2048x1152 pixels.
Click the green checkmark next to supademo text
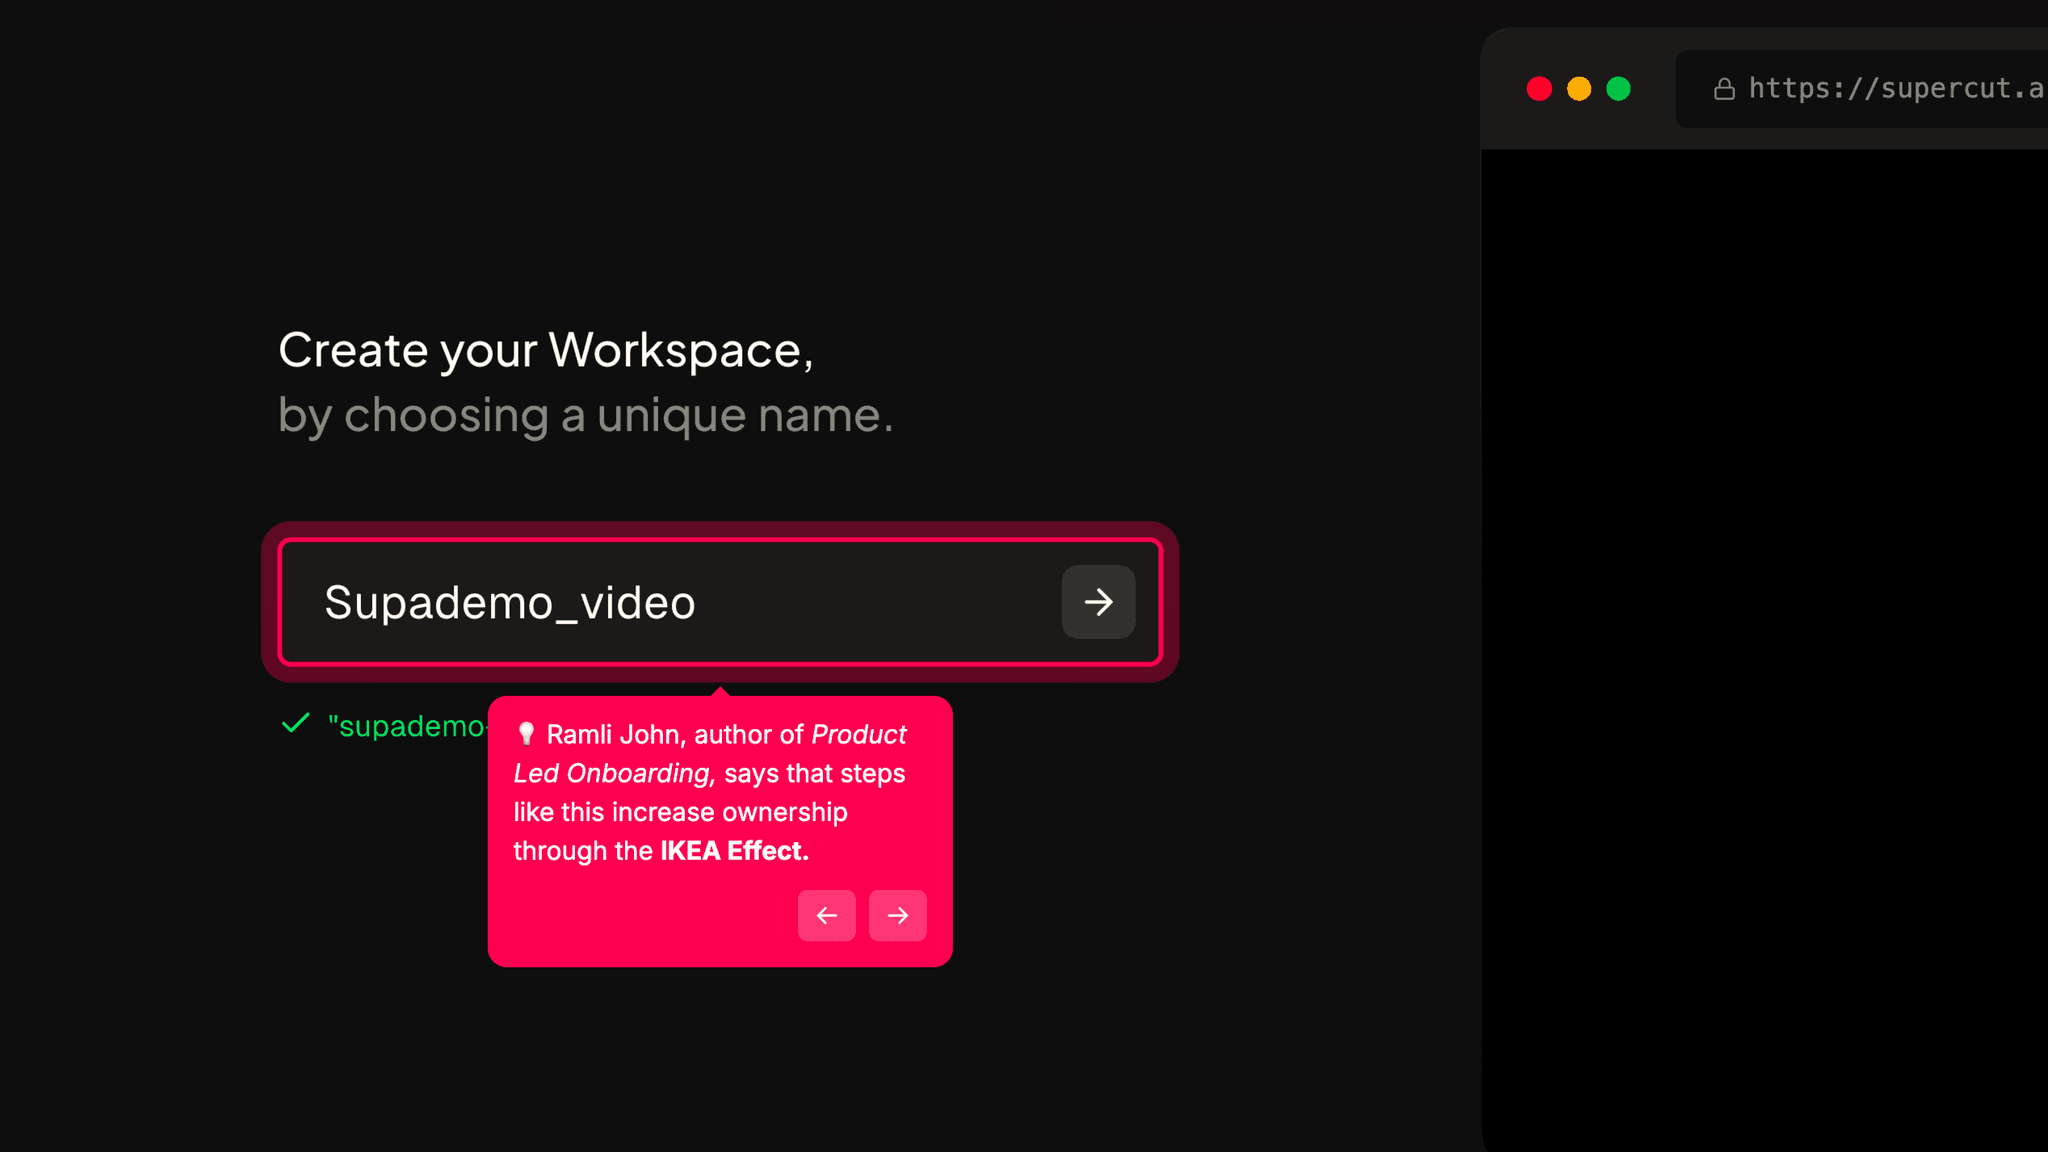[293, 723]
